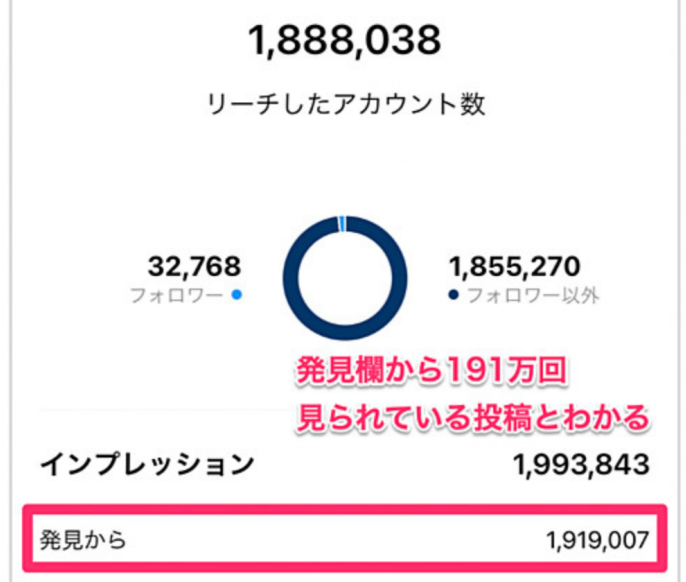The height and width of the screenshot is (582, 686).
Task: Select the 1,888,038 reach total
Action: pos(345,41)
